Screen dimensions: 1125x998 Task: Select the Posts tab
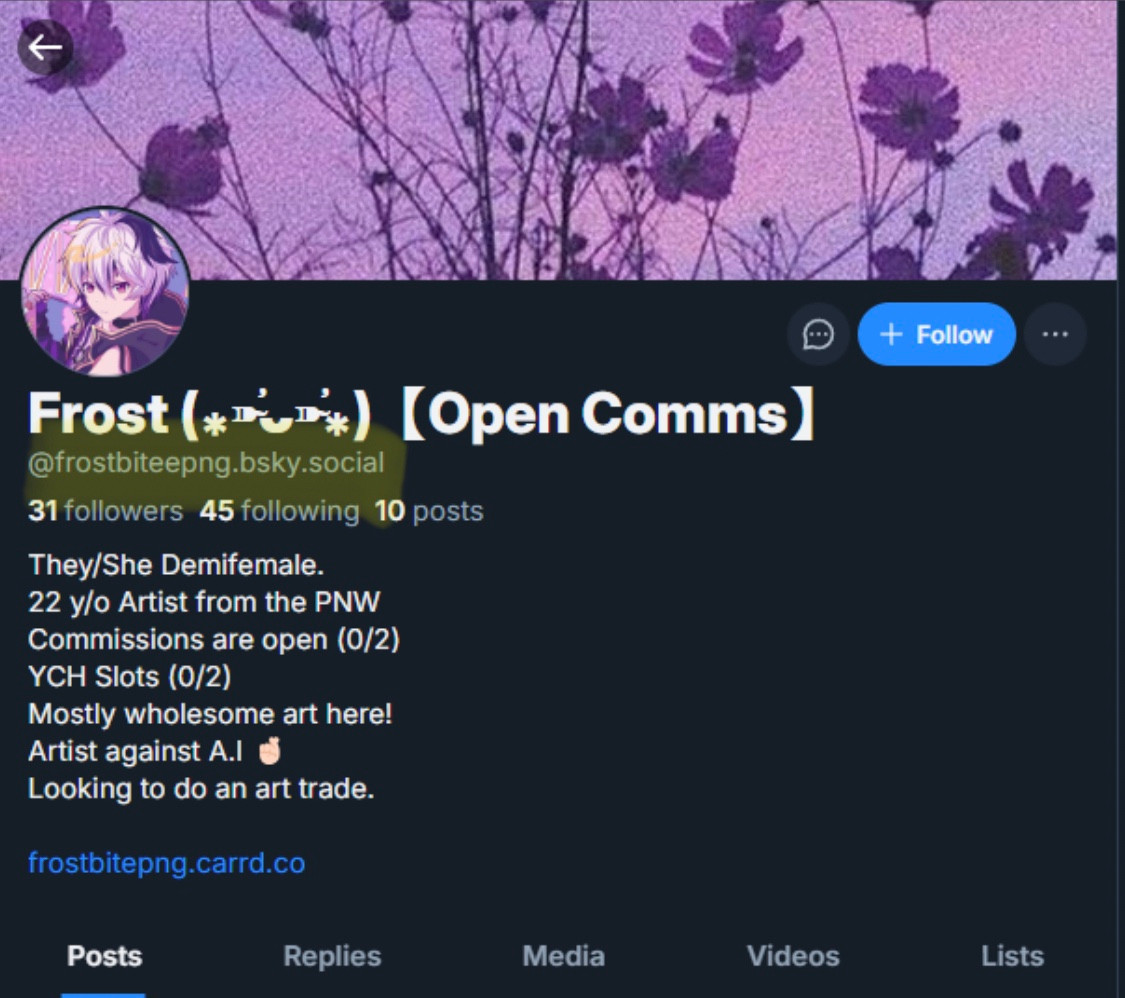104,956
